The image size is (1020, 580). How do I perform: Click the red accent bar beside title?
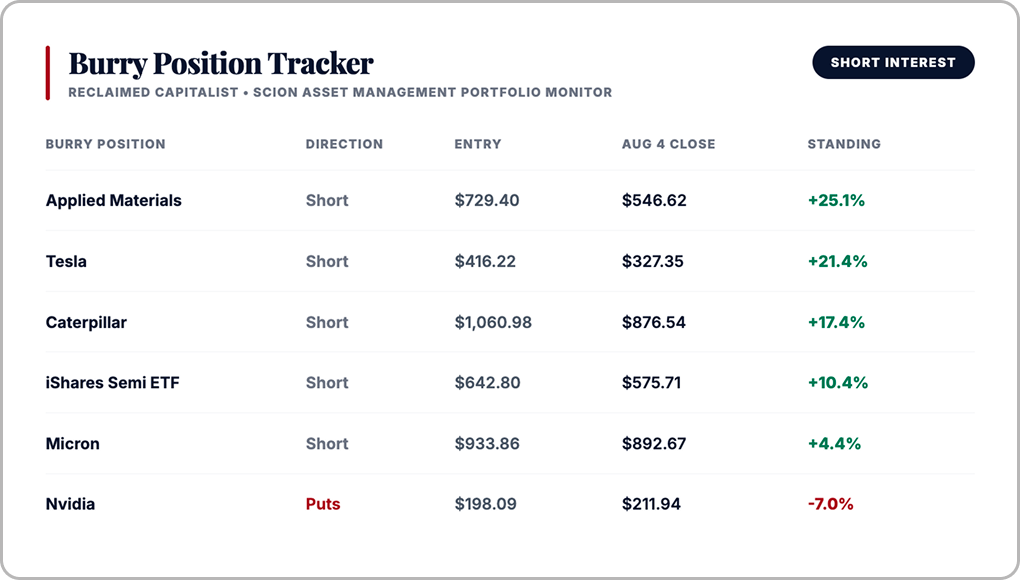47,73
